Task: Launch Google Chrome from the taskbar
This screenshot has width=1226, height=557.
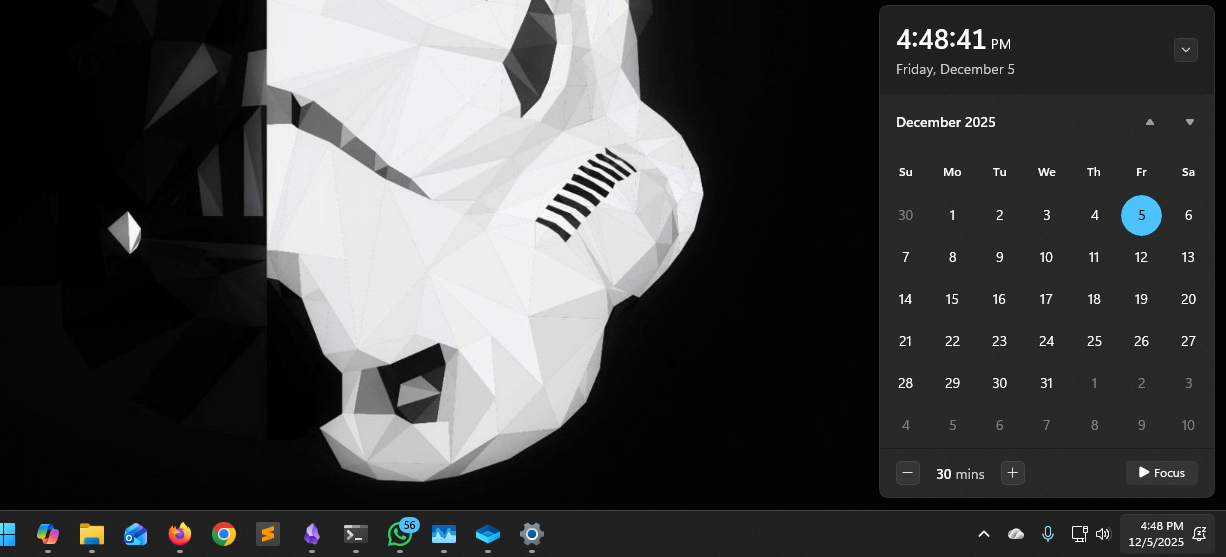Action: coord(224,534)
